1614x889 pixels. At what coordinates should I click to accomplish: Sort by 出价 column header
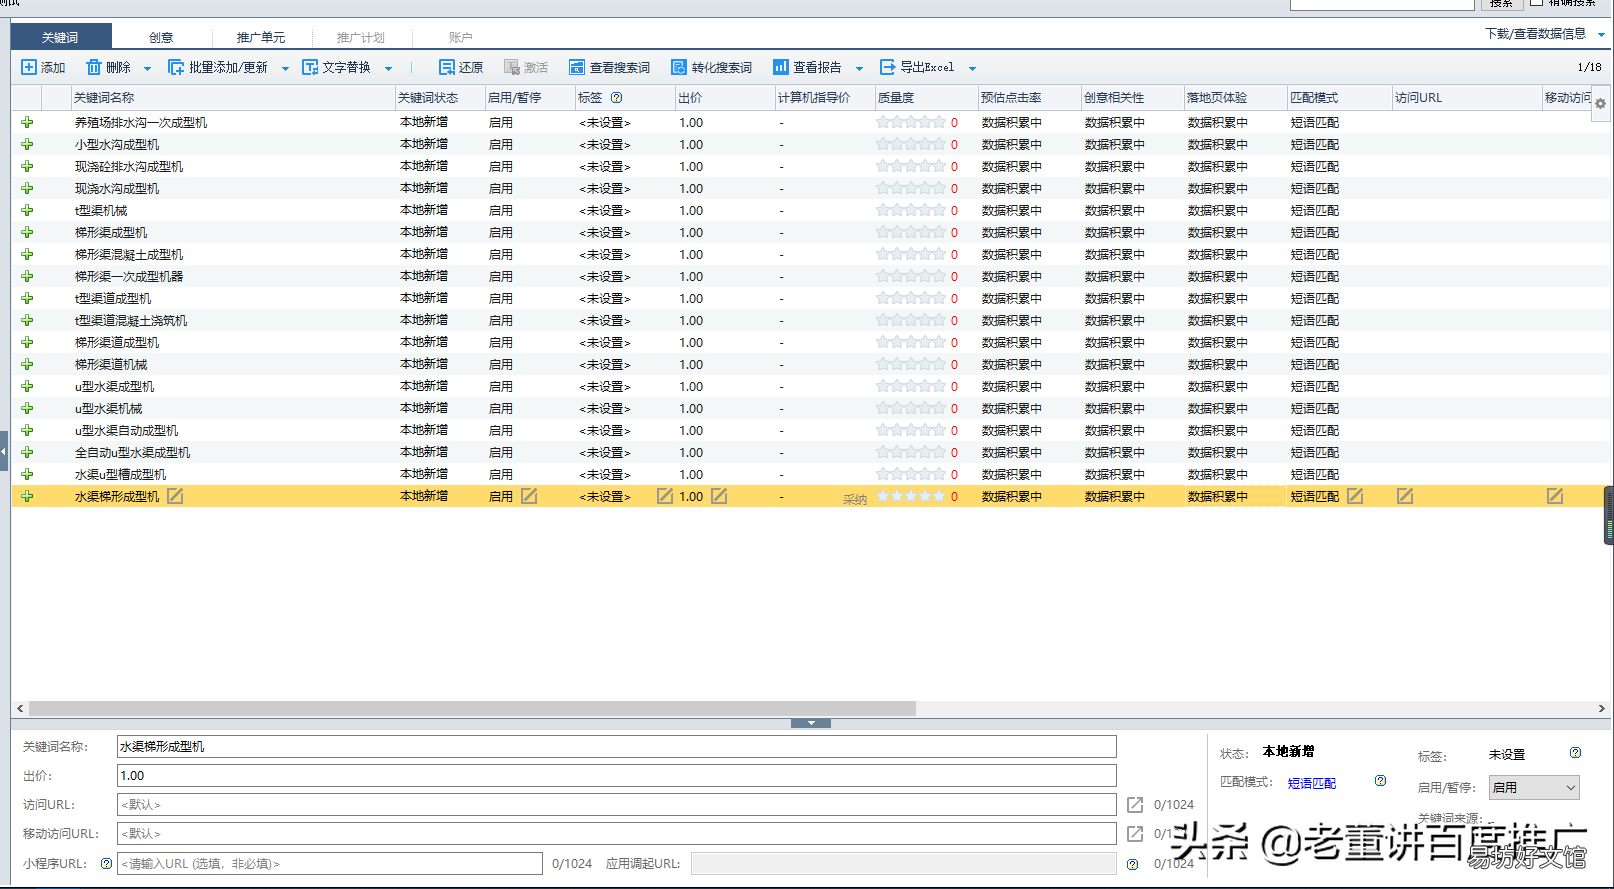pyautogui.click(x=725, y=98)
